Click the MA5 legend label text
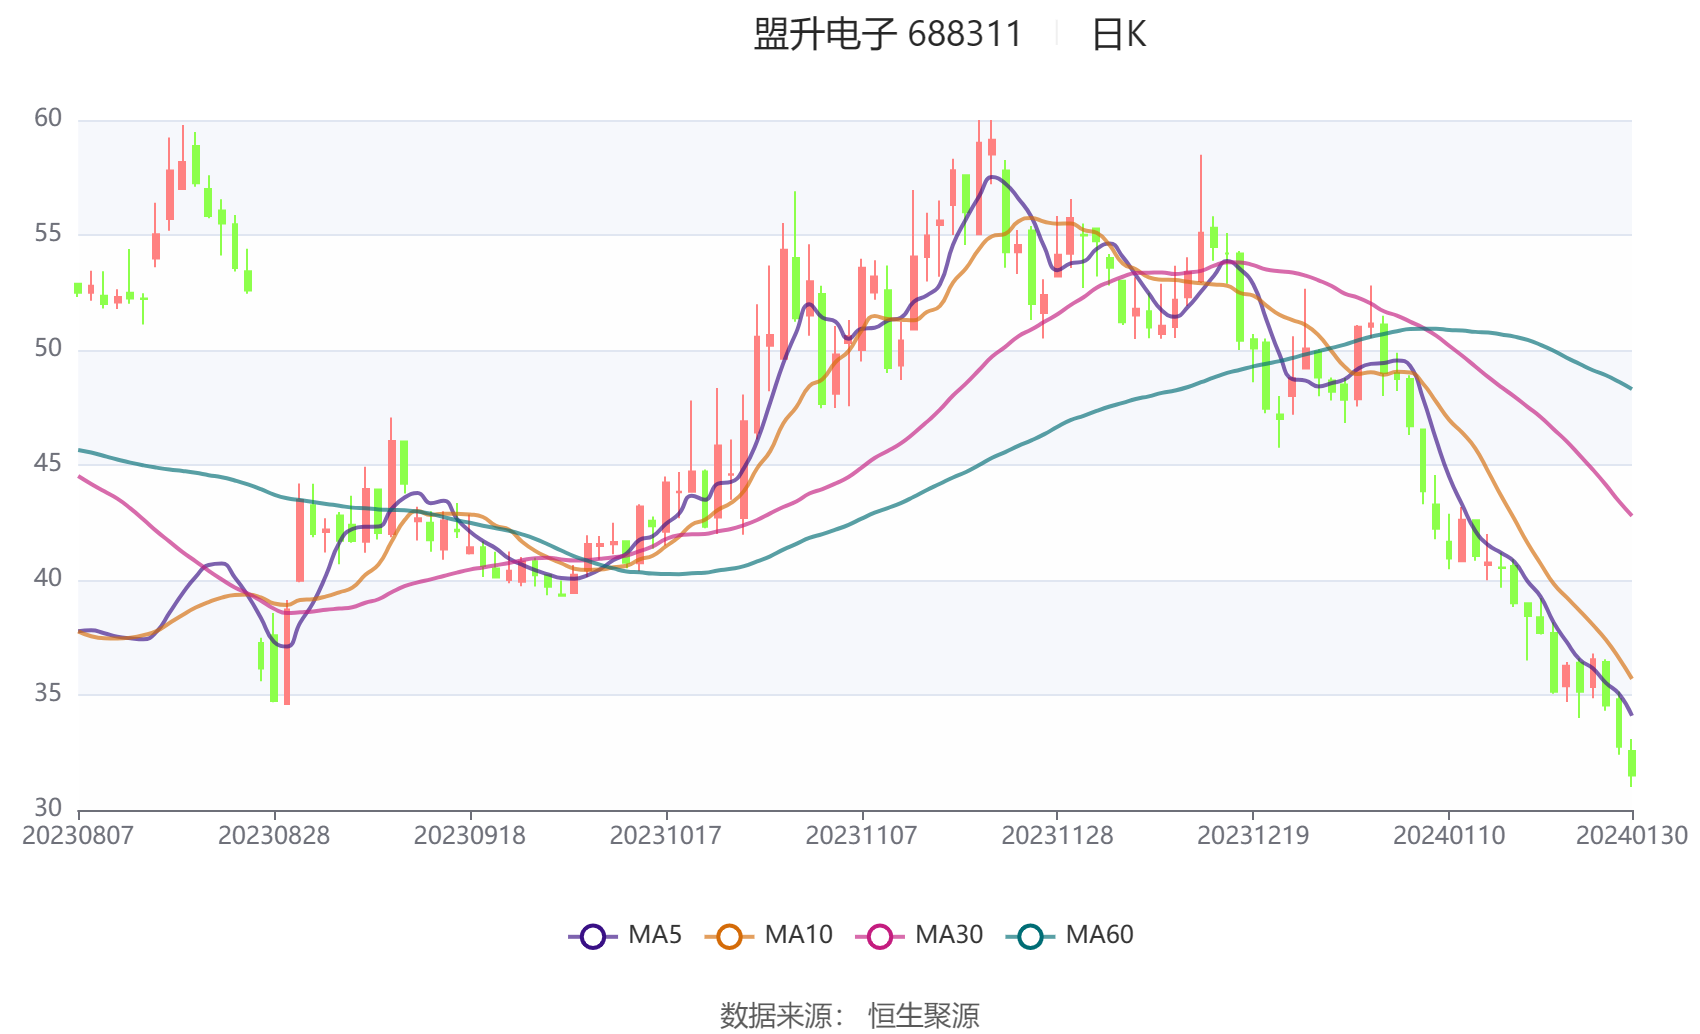Screen dimensions: 1700x1034 [x=655, y=935]
